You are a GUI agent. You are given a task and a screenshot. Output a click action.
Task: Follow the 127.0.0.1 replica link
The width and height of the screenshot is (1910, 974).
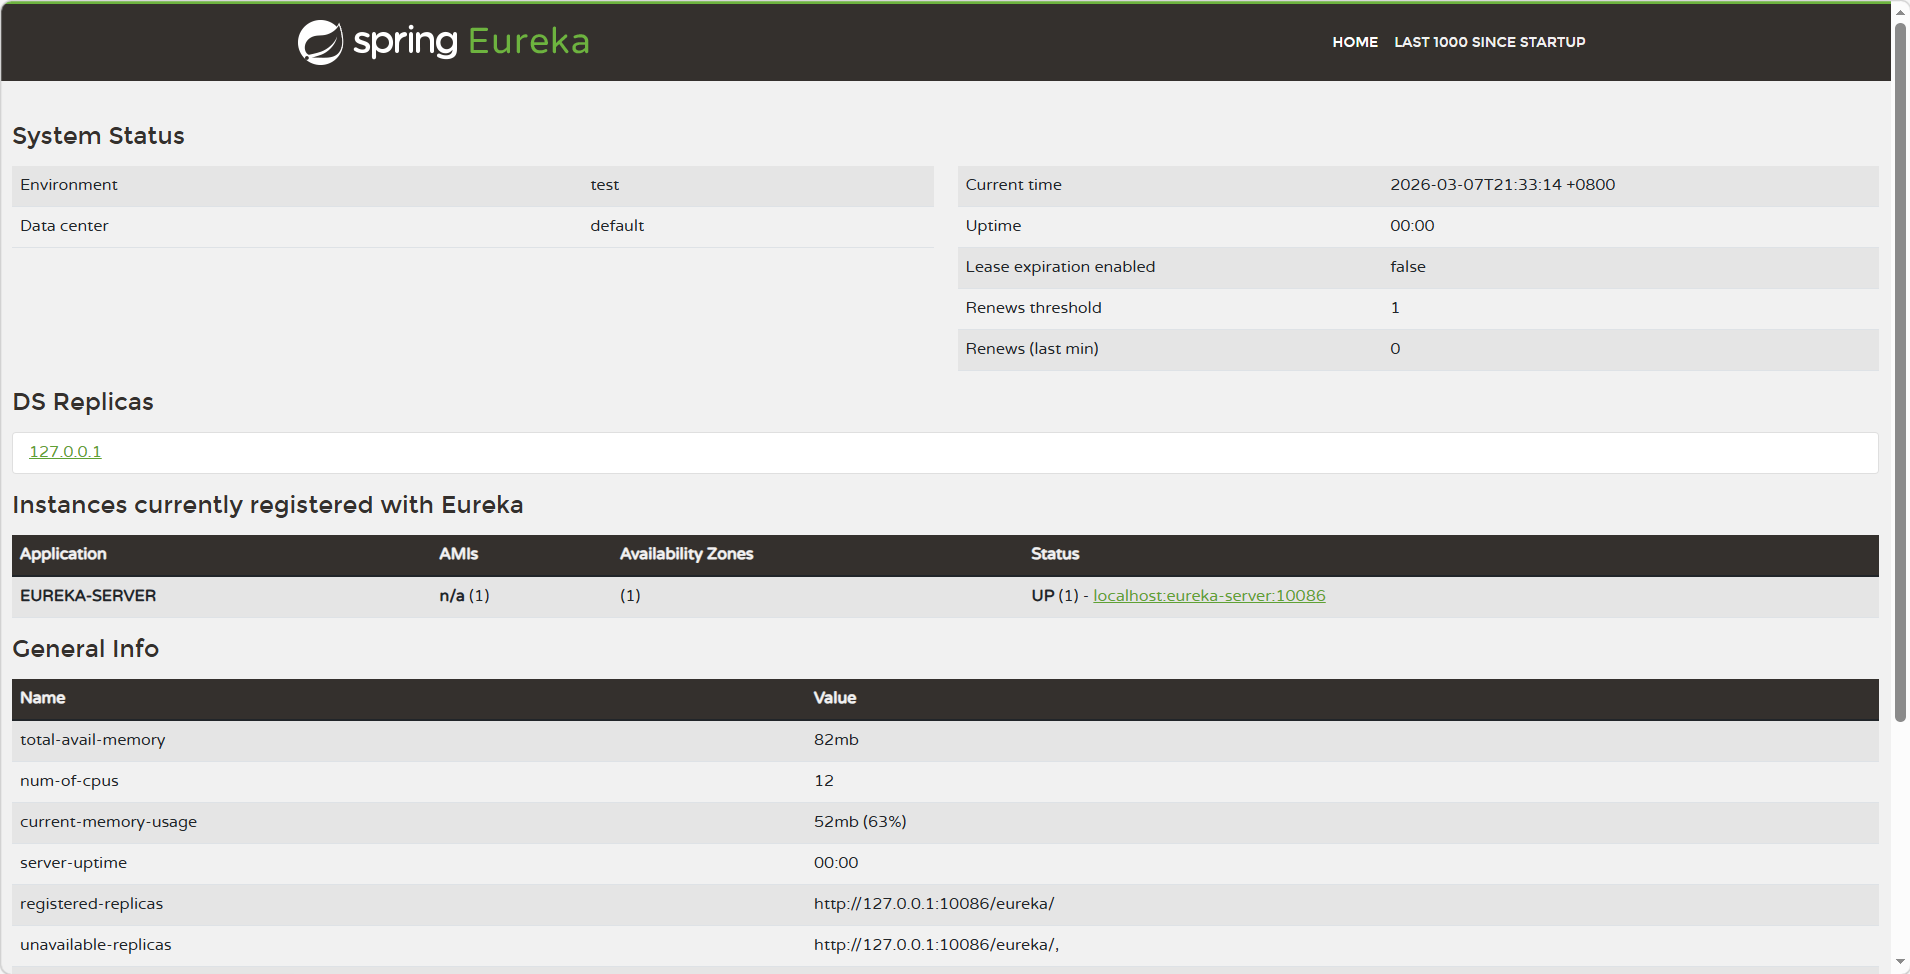pyautogui.click(x=65, y=452)
